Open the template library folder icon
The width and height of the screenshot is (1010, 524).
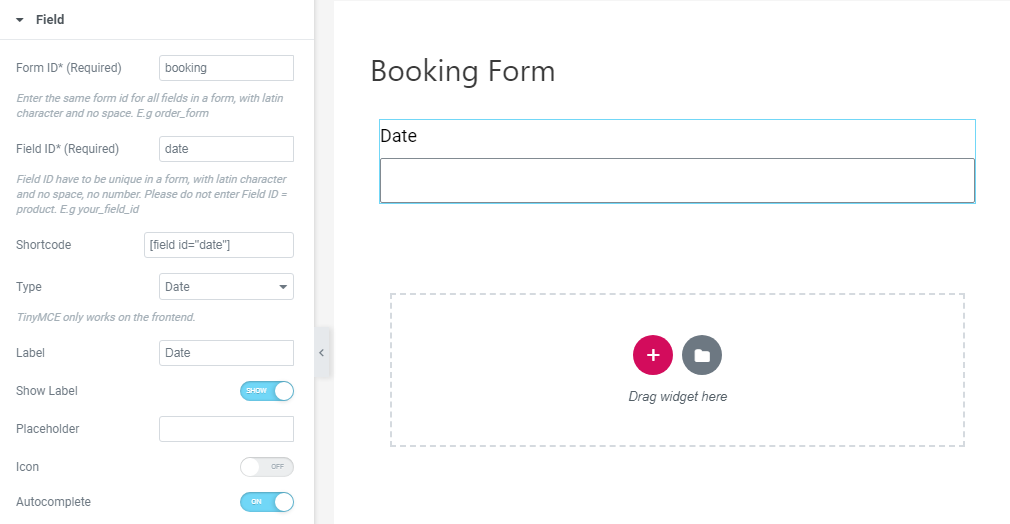click(702, 355)
